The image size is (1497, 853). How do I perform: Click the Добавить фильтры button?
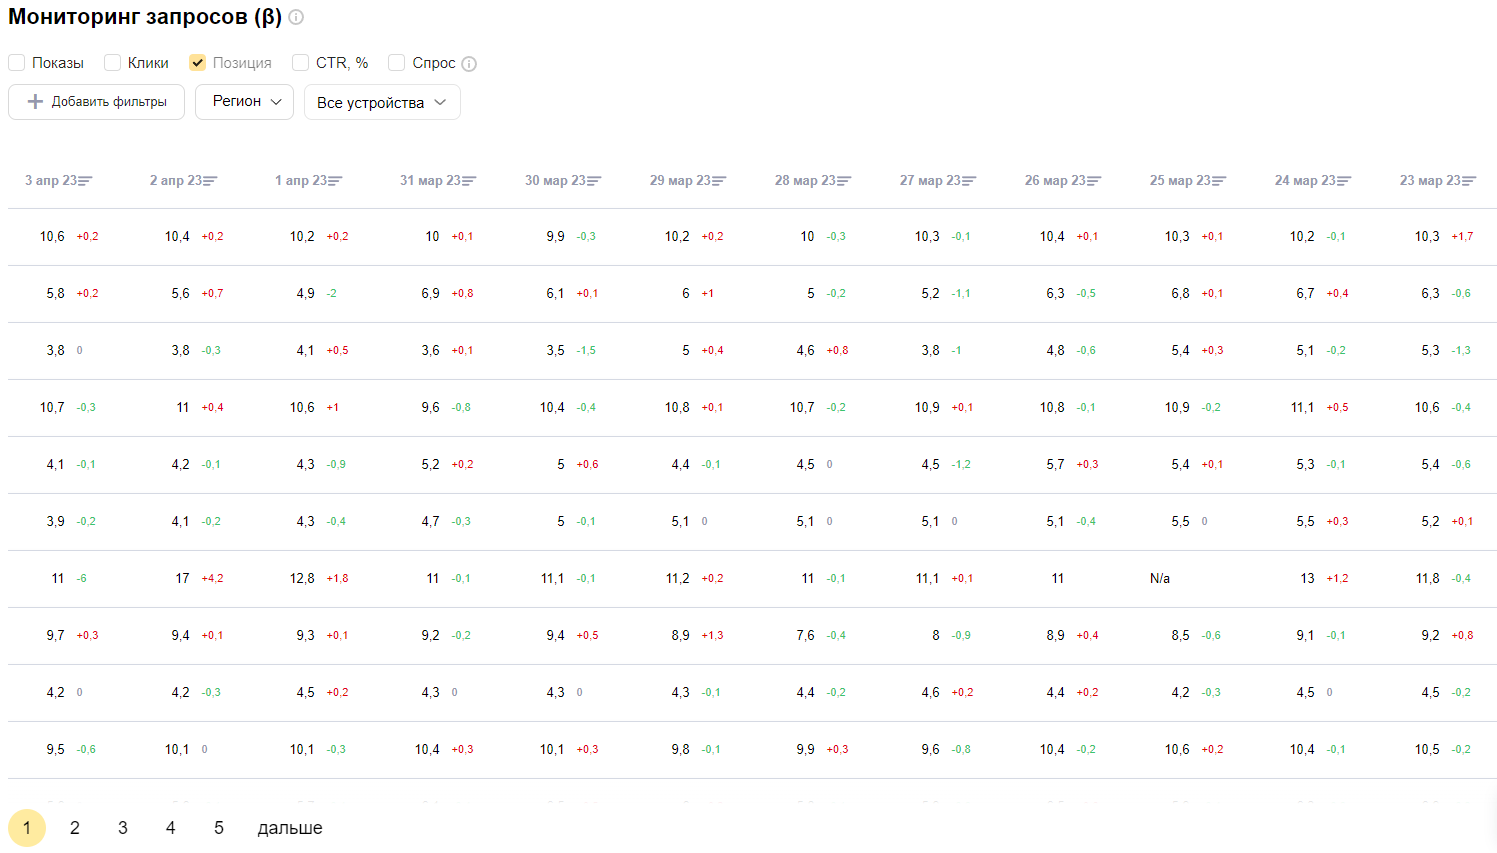[97, 102]
